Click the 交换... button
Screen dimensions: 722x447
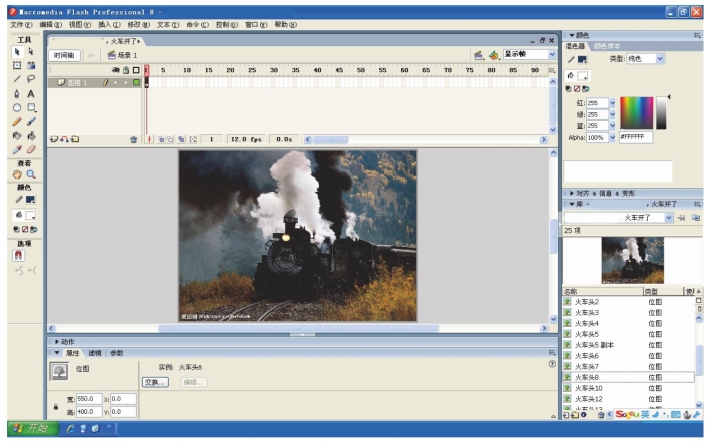tap(155, 382)
